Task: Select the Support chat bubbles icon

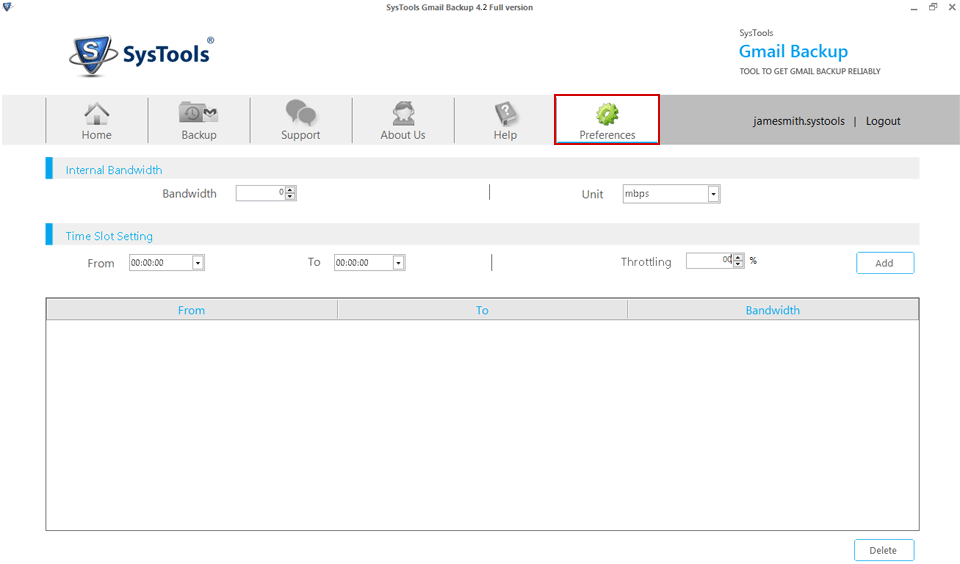Action: [x=301, y=113]
